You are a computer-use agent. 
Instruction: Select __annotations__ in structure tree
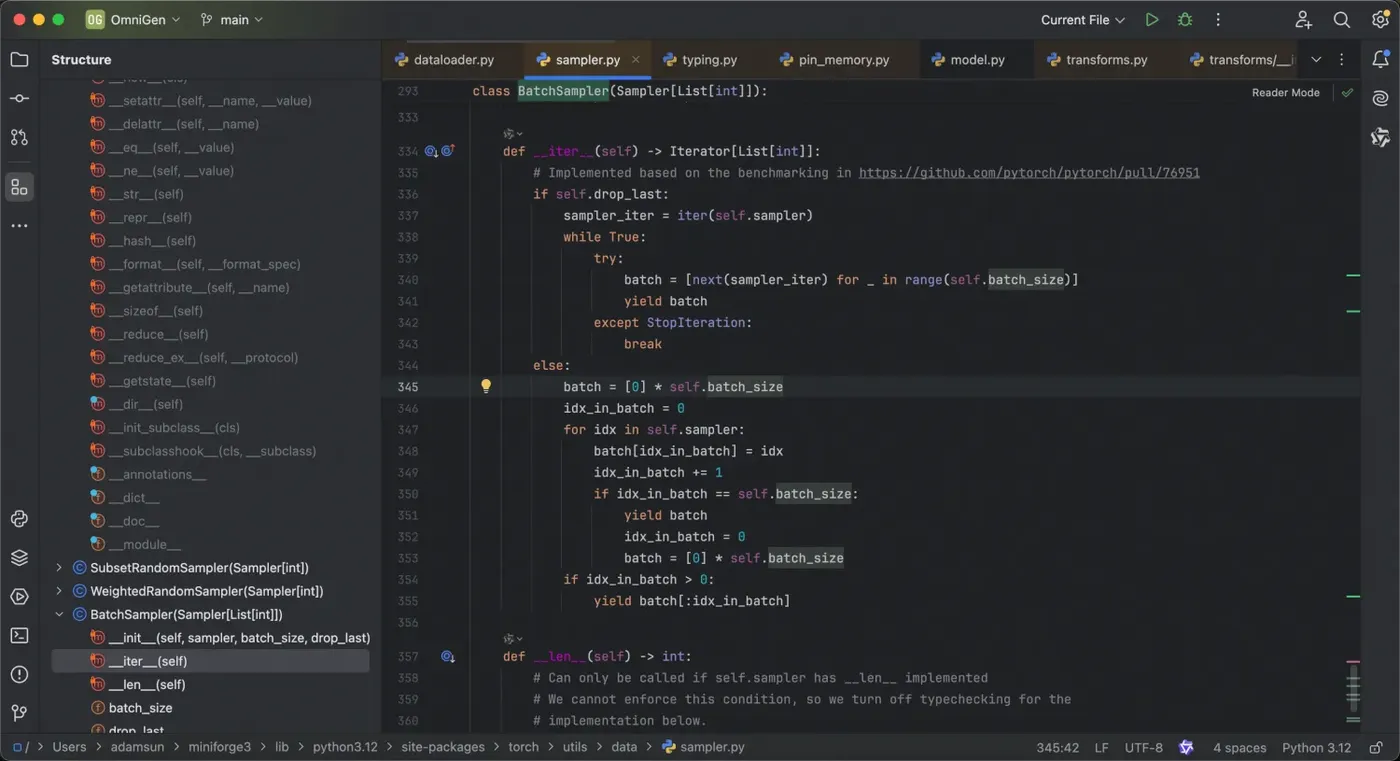210,474
